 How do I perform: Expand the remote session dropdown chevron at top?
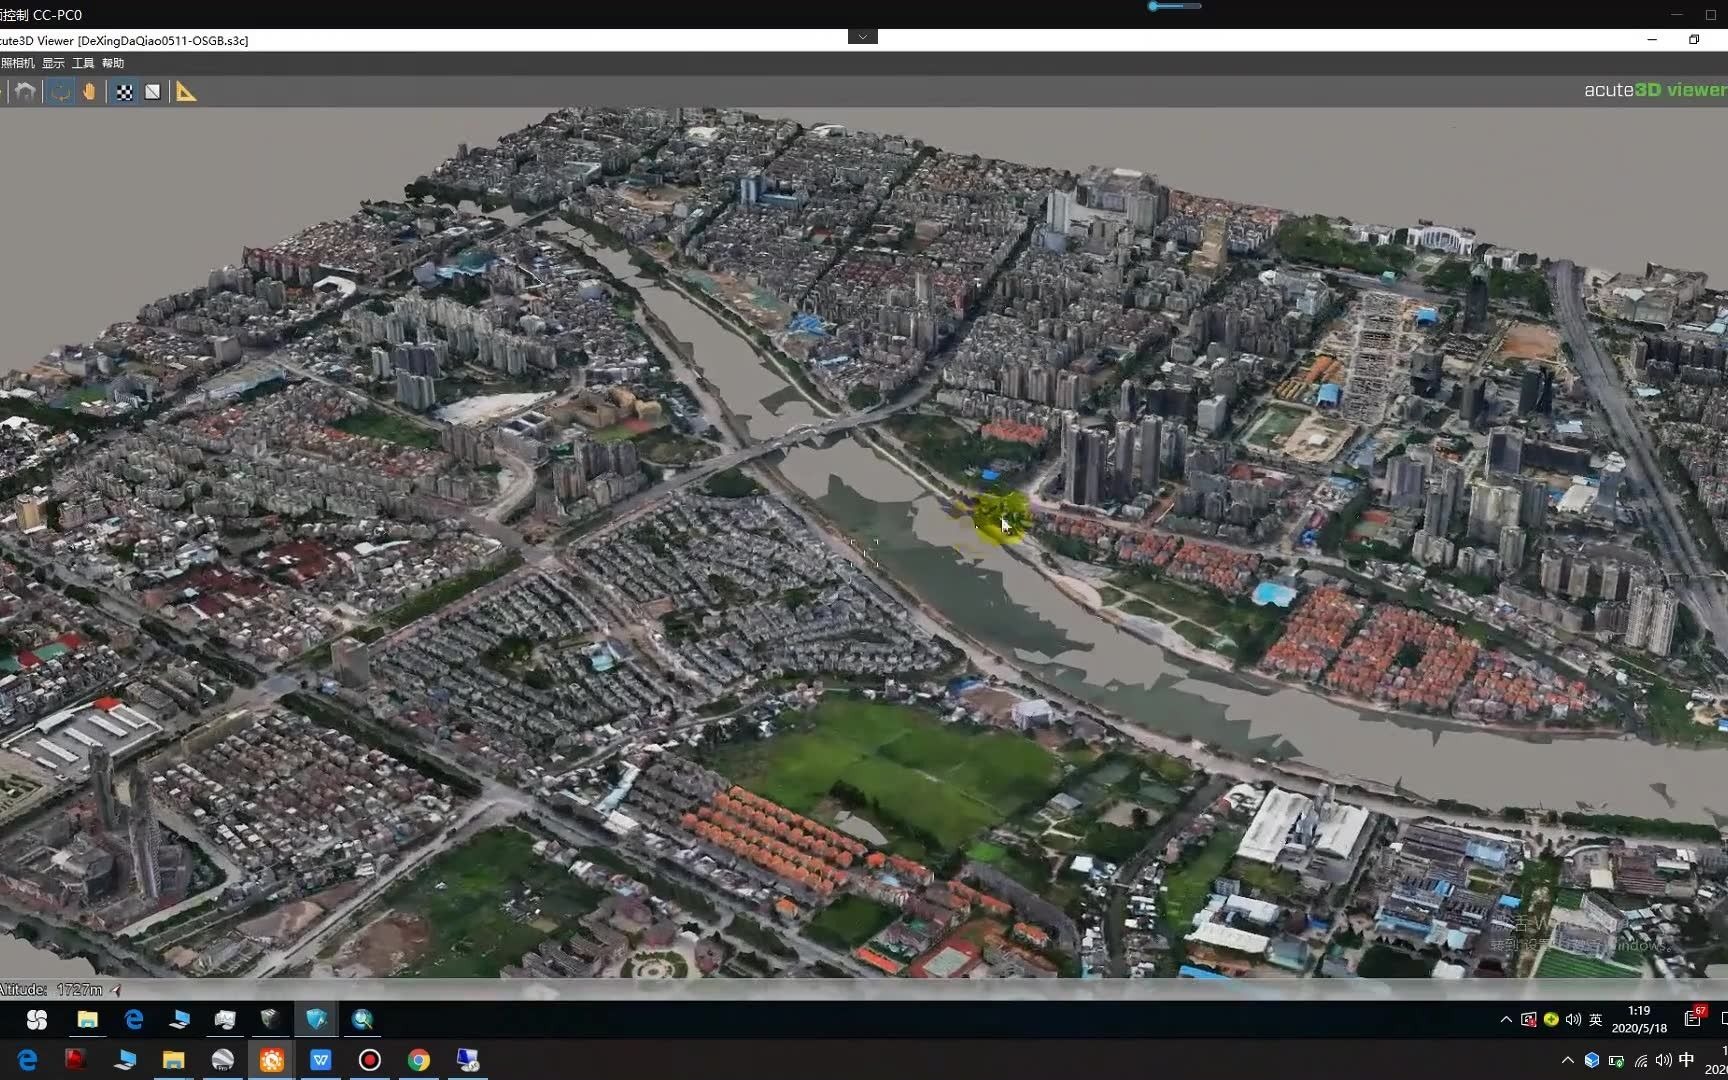tap(863, 37)
